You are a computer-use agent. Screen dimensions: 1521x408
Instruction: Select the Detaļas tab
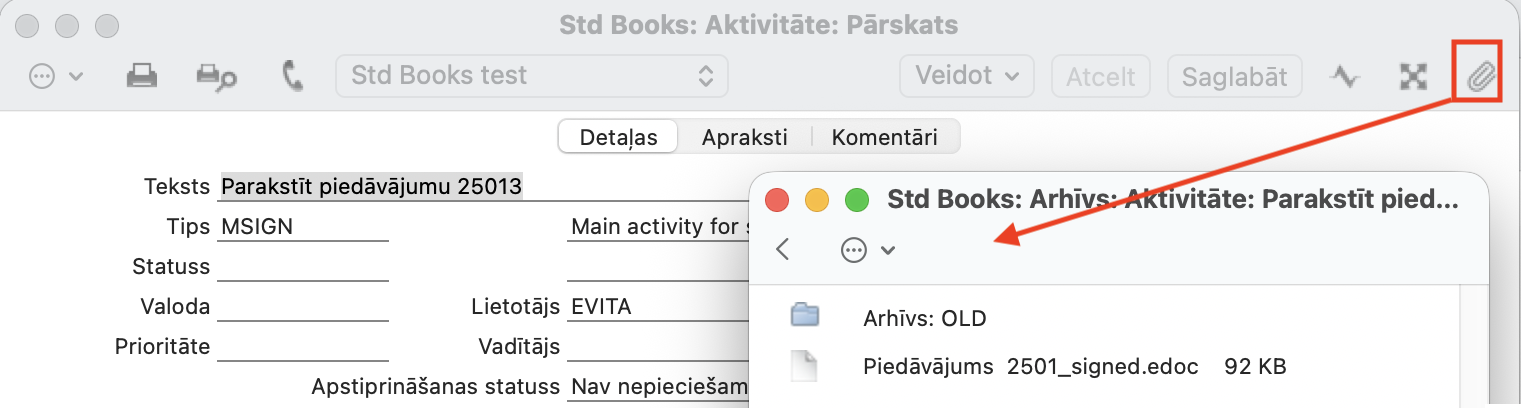click(618, 137)
